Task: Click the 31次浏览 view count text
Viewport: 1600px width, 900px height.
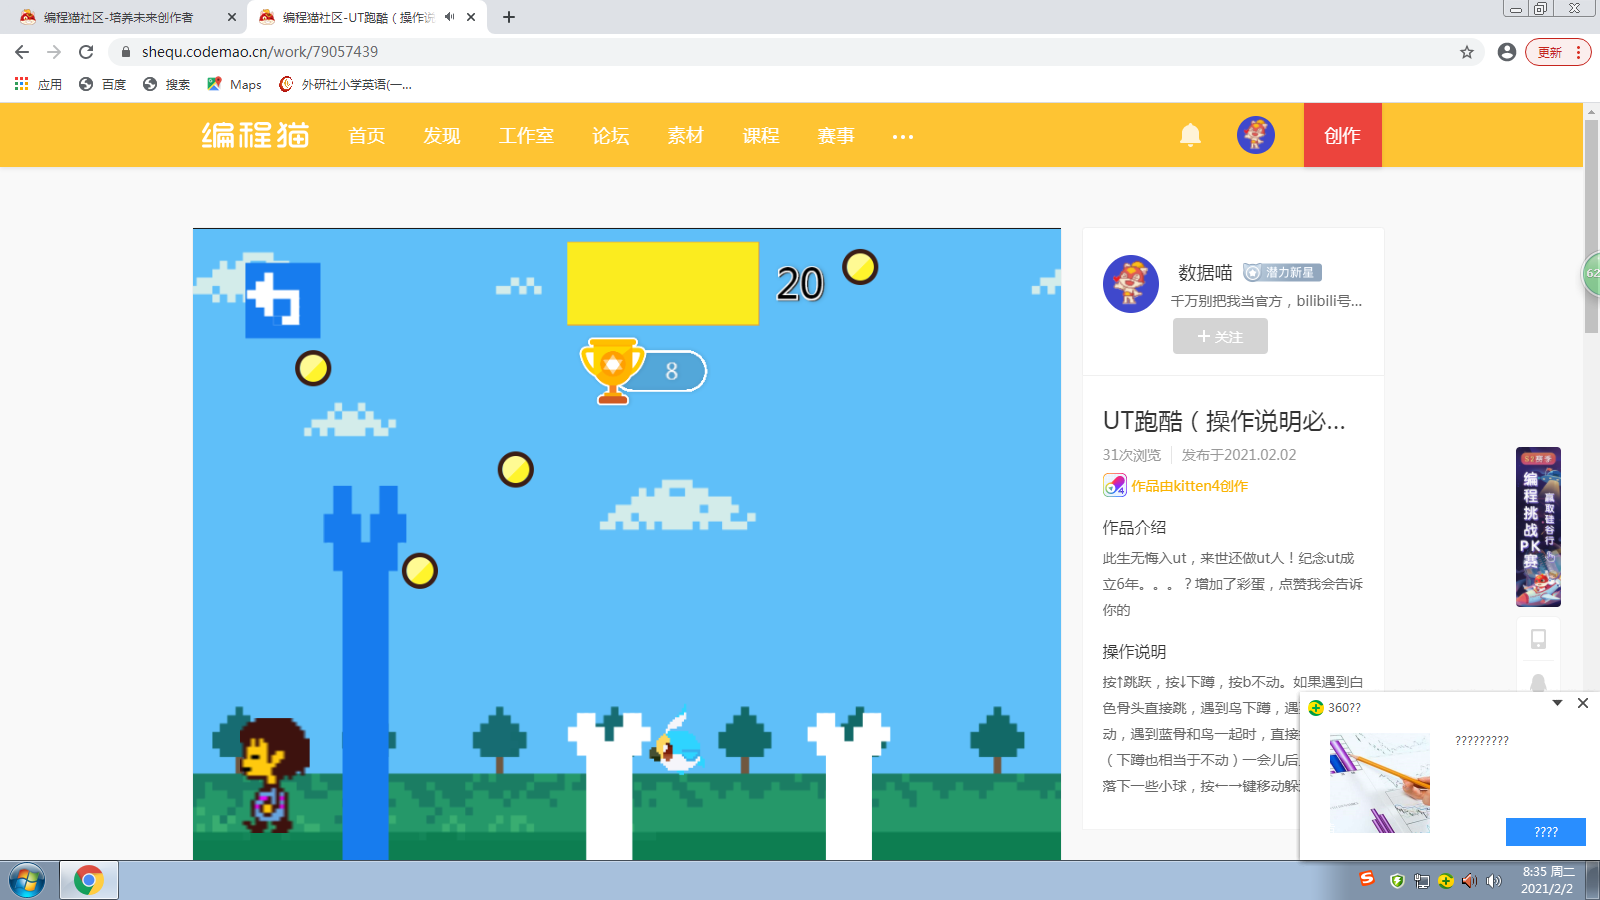Action: coord(1132,455)
